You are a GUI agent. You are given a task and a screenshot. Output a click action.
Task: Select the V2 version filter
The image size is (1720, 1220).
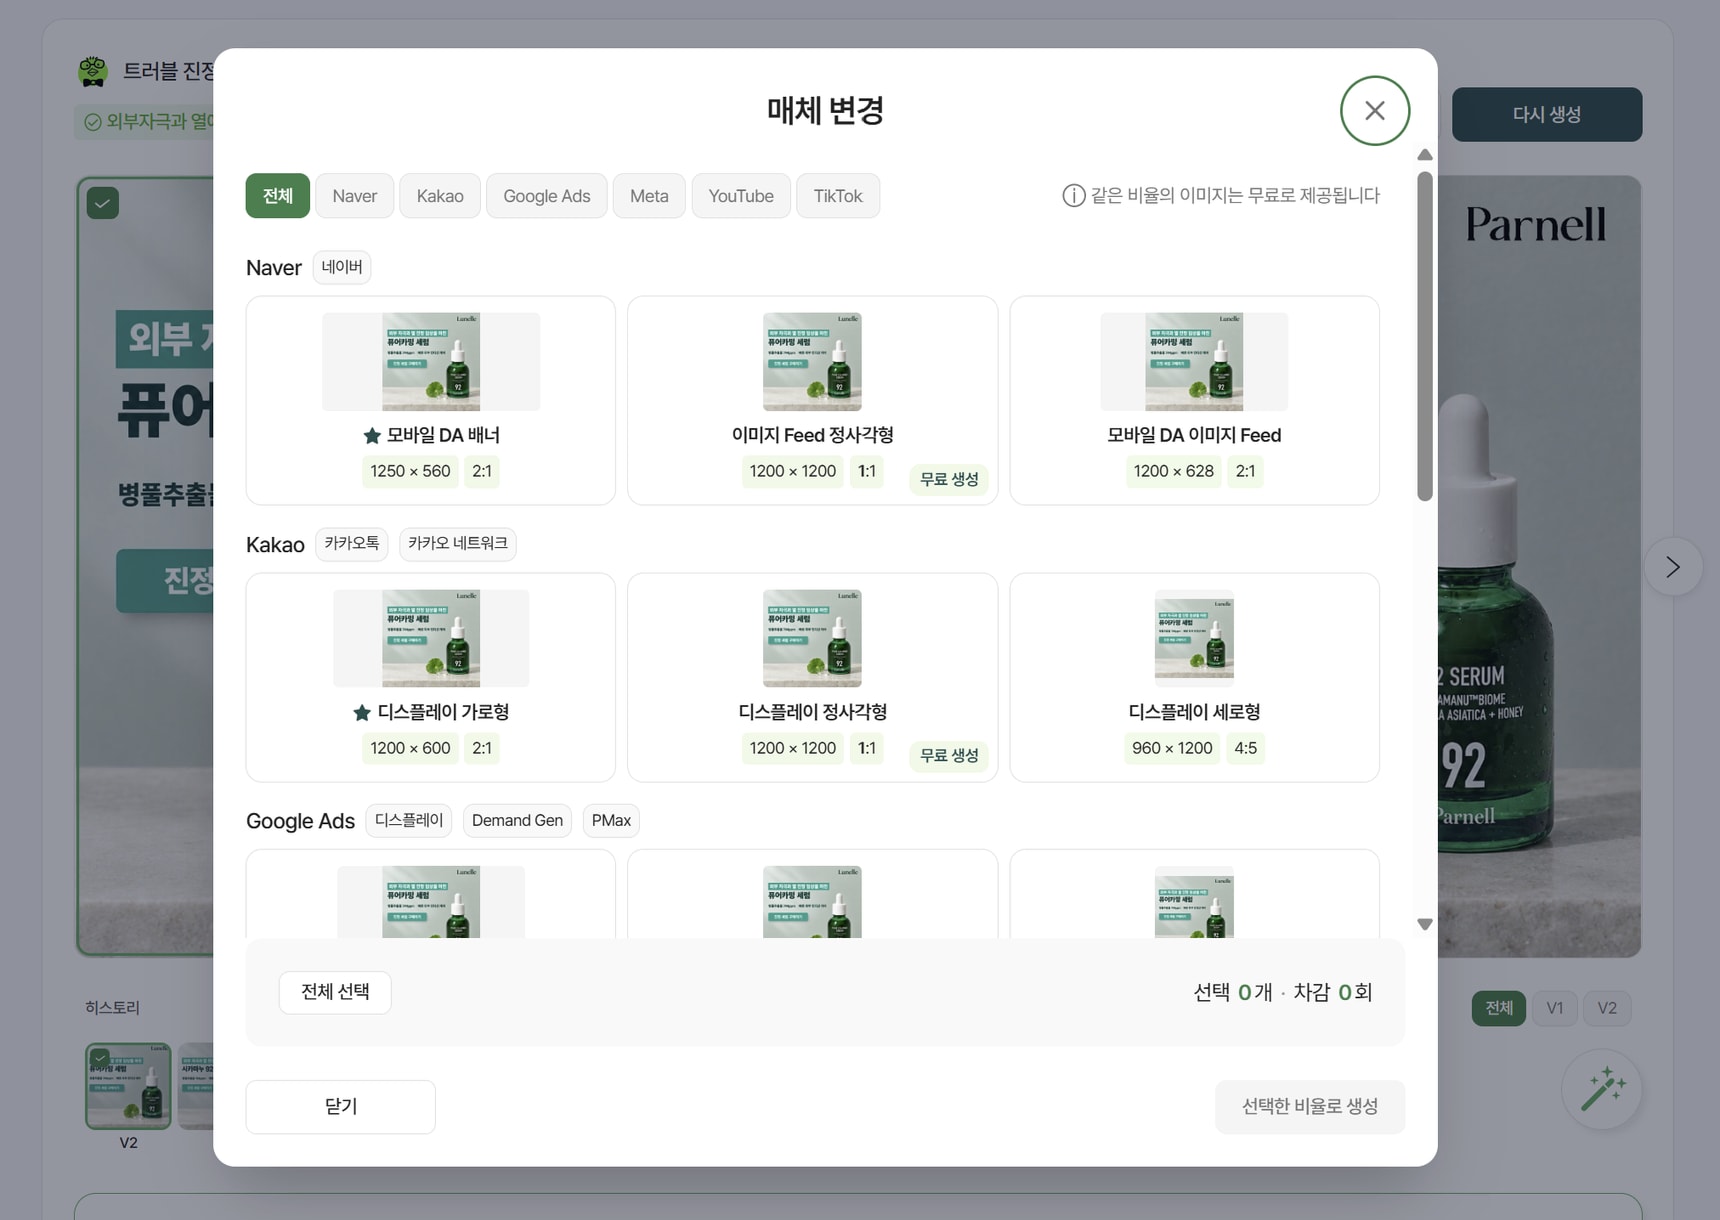[1607, 1008]
